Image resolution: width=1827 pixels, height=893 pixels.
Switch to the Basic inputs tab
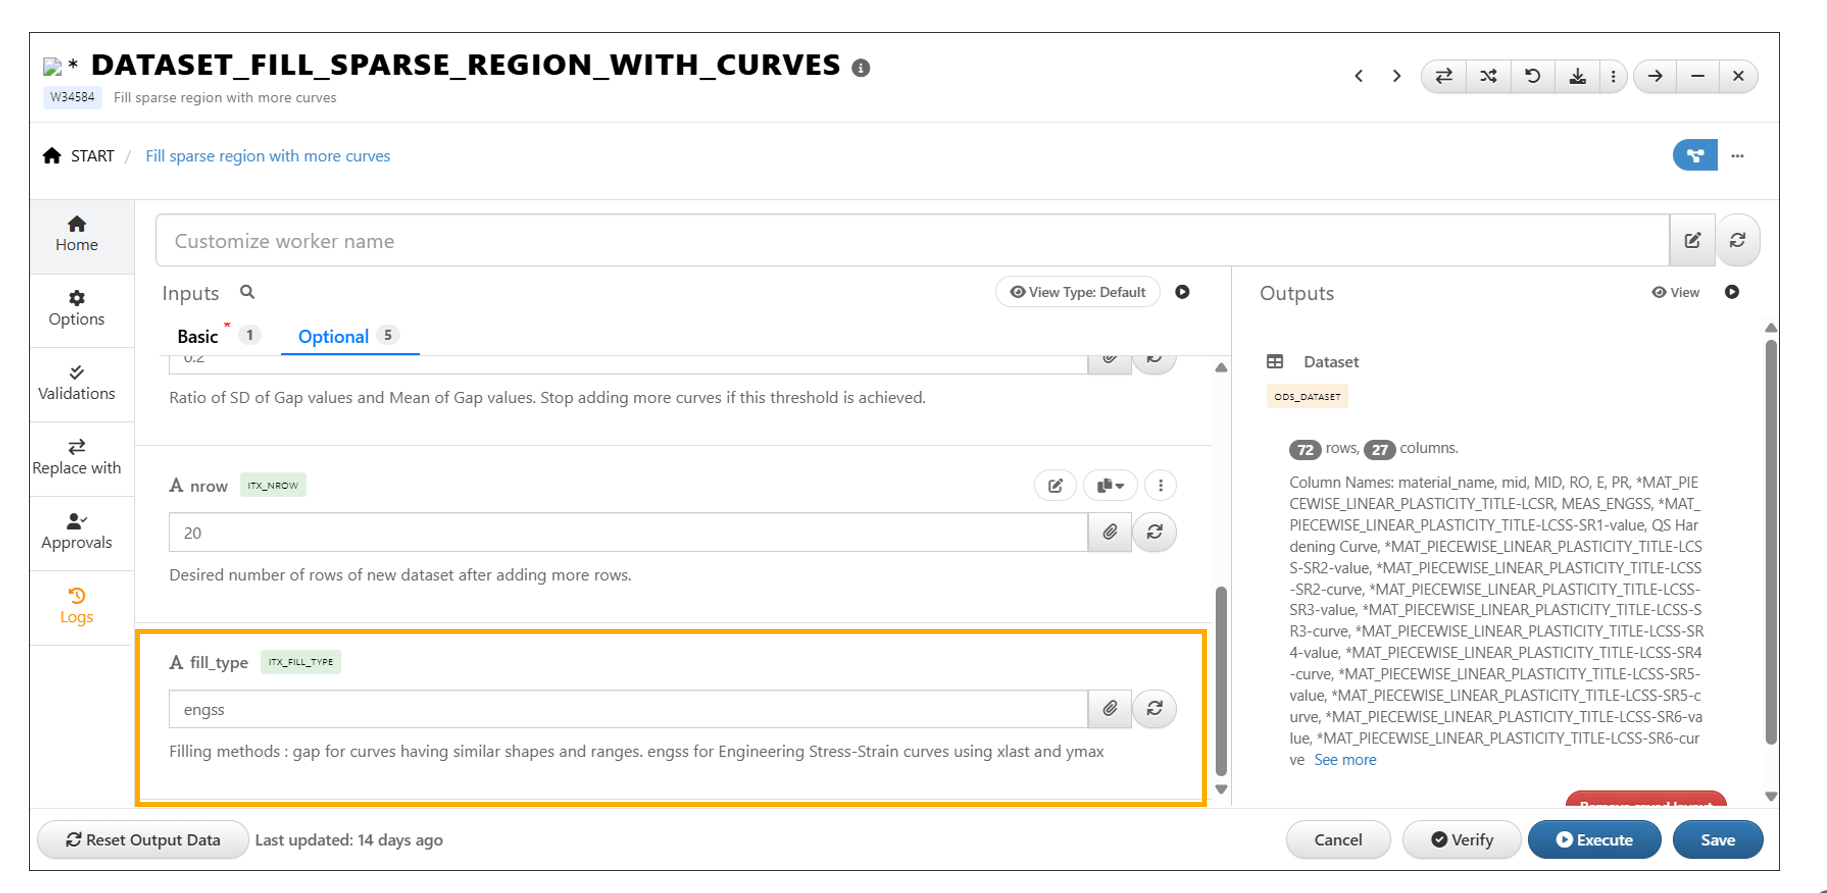(197, 336)
